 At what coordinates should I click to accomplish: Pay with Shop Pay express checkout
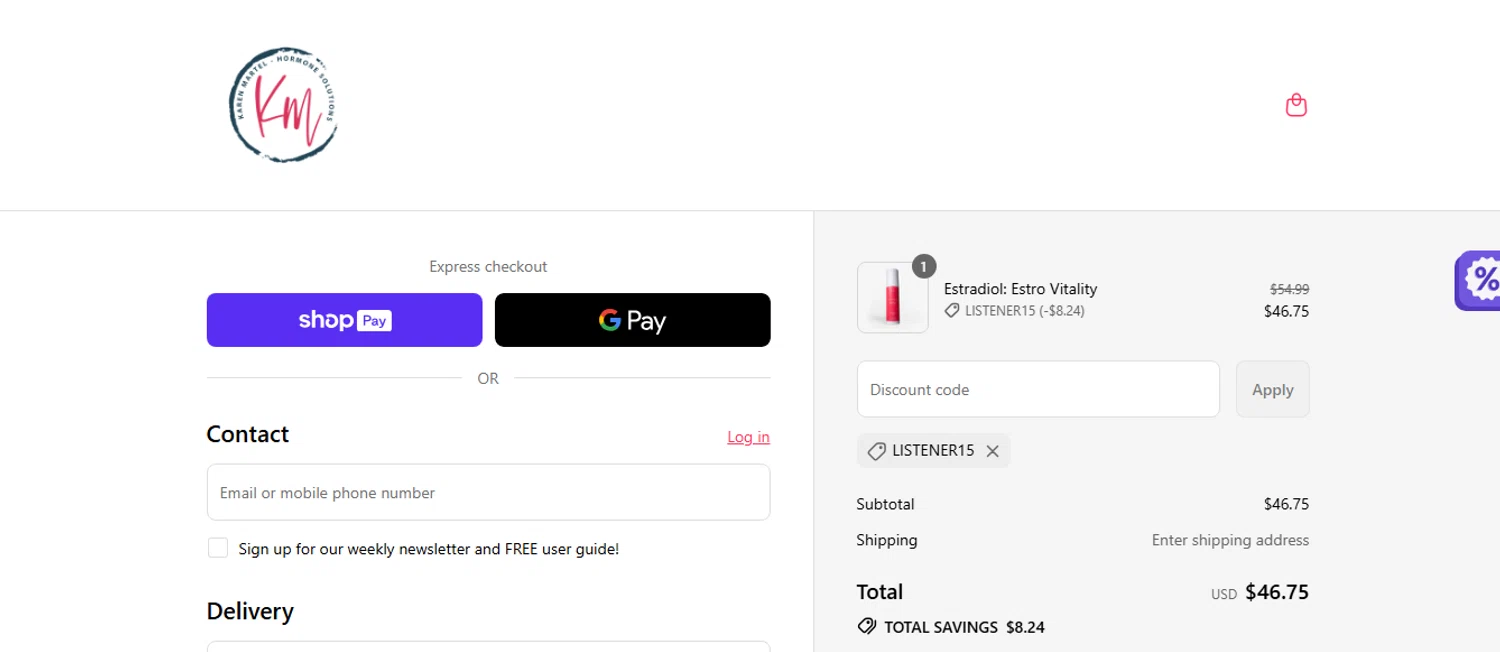tap(344, 320)
